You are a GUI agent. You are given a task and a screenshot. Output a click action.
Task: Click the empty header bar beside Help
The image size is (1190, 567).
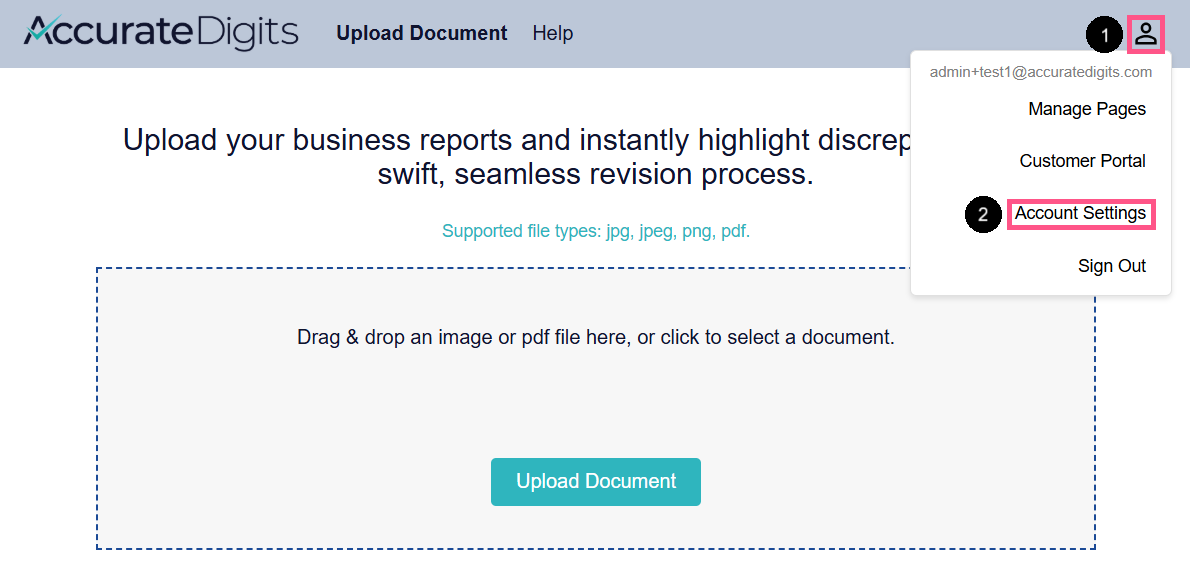click(827, 33)
